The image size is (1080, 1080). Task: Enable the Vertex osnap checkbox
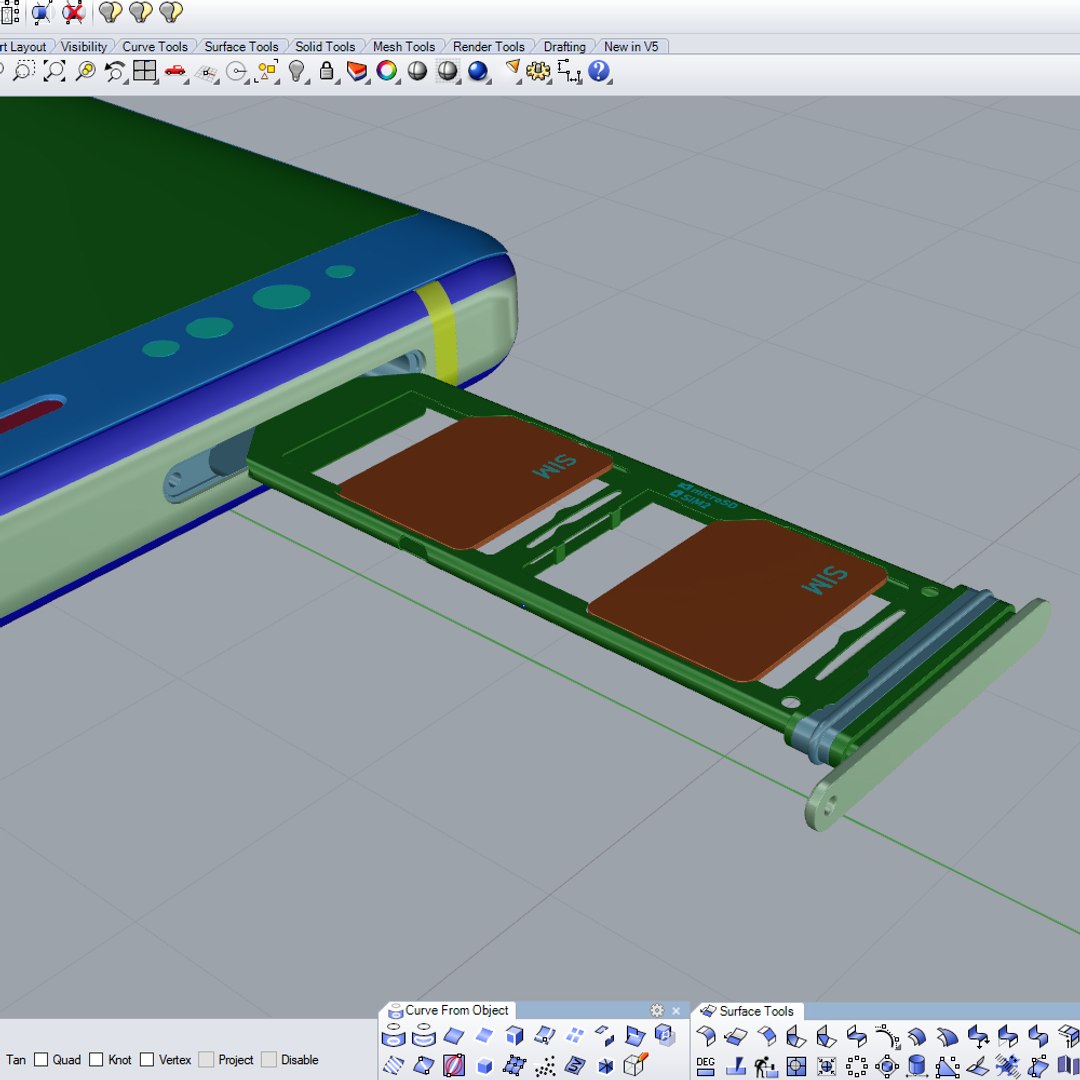(147, 1059)
